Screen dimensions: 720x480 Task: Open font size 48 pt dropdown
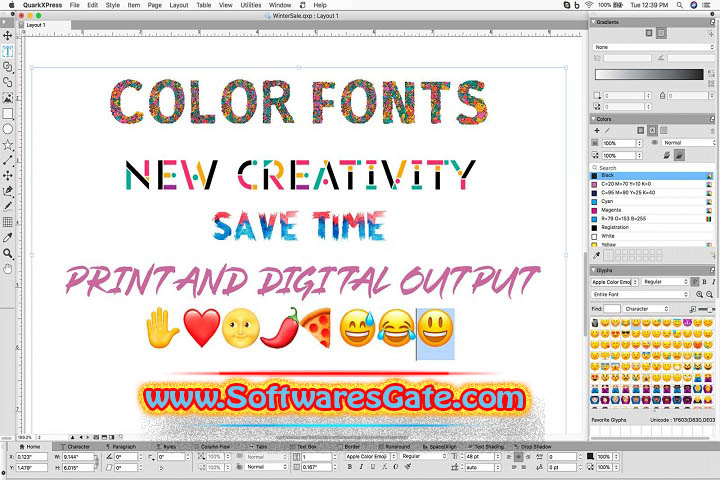point(497,457)
